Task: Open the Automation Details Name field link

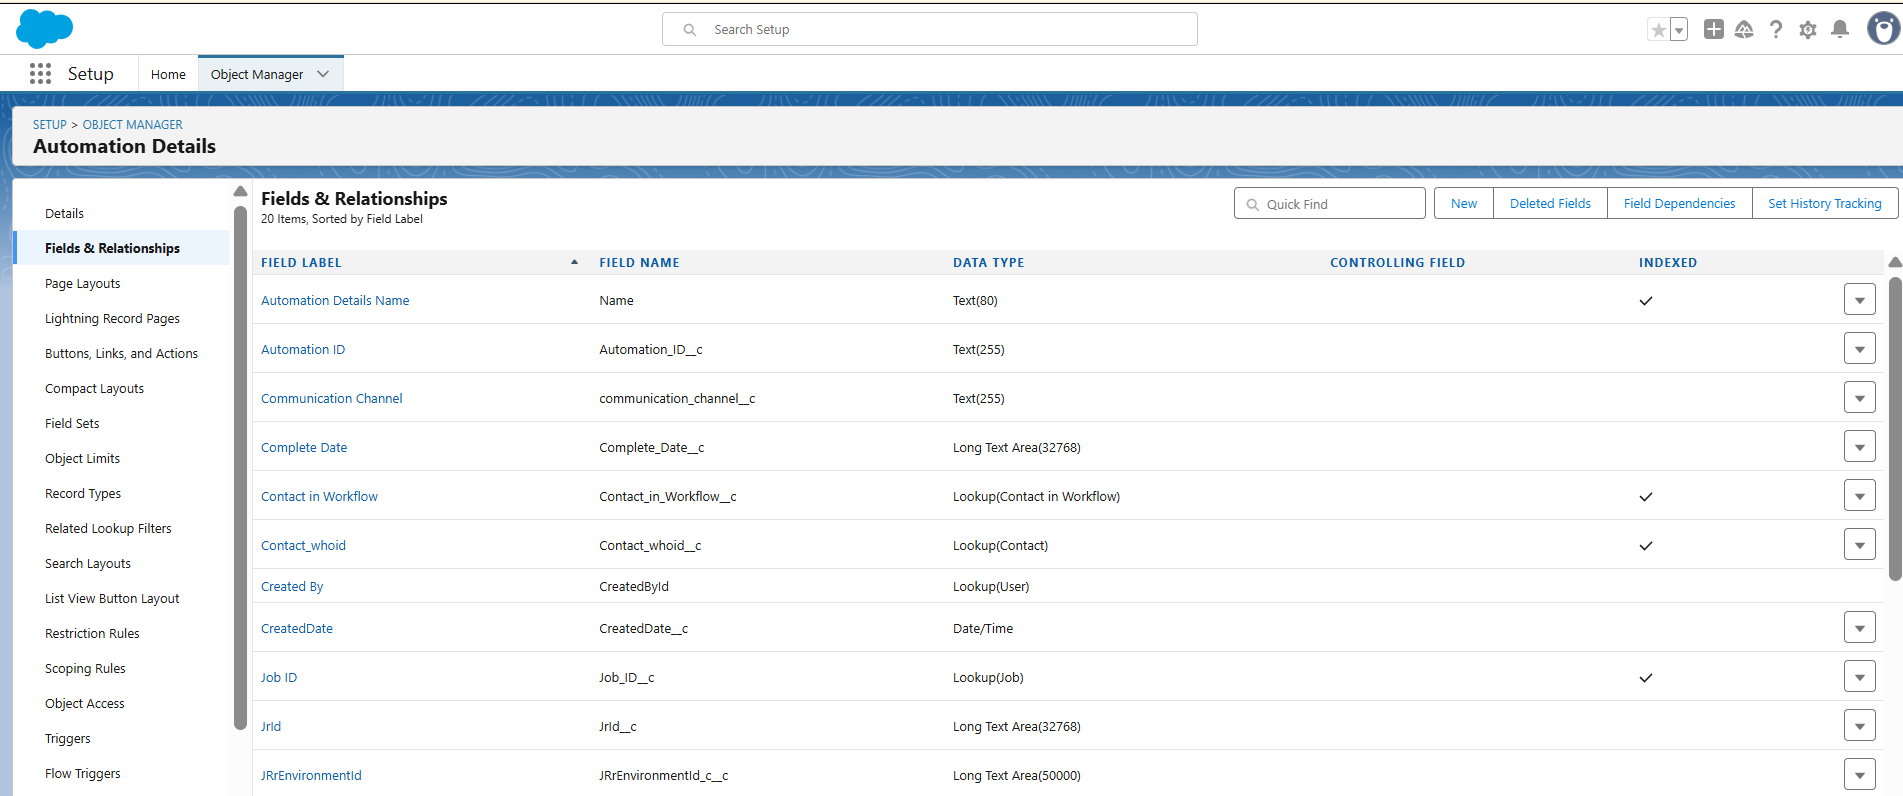Action: 335,300
